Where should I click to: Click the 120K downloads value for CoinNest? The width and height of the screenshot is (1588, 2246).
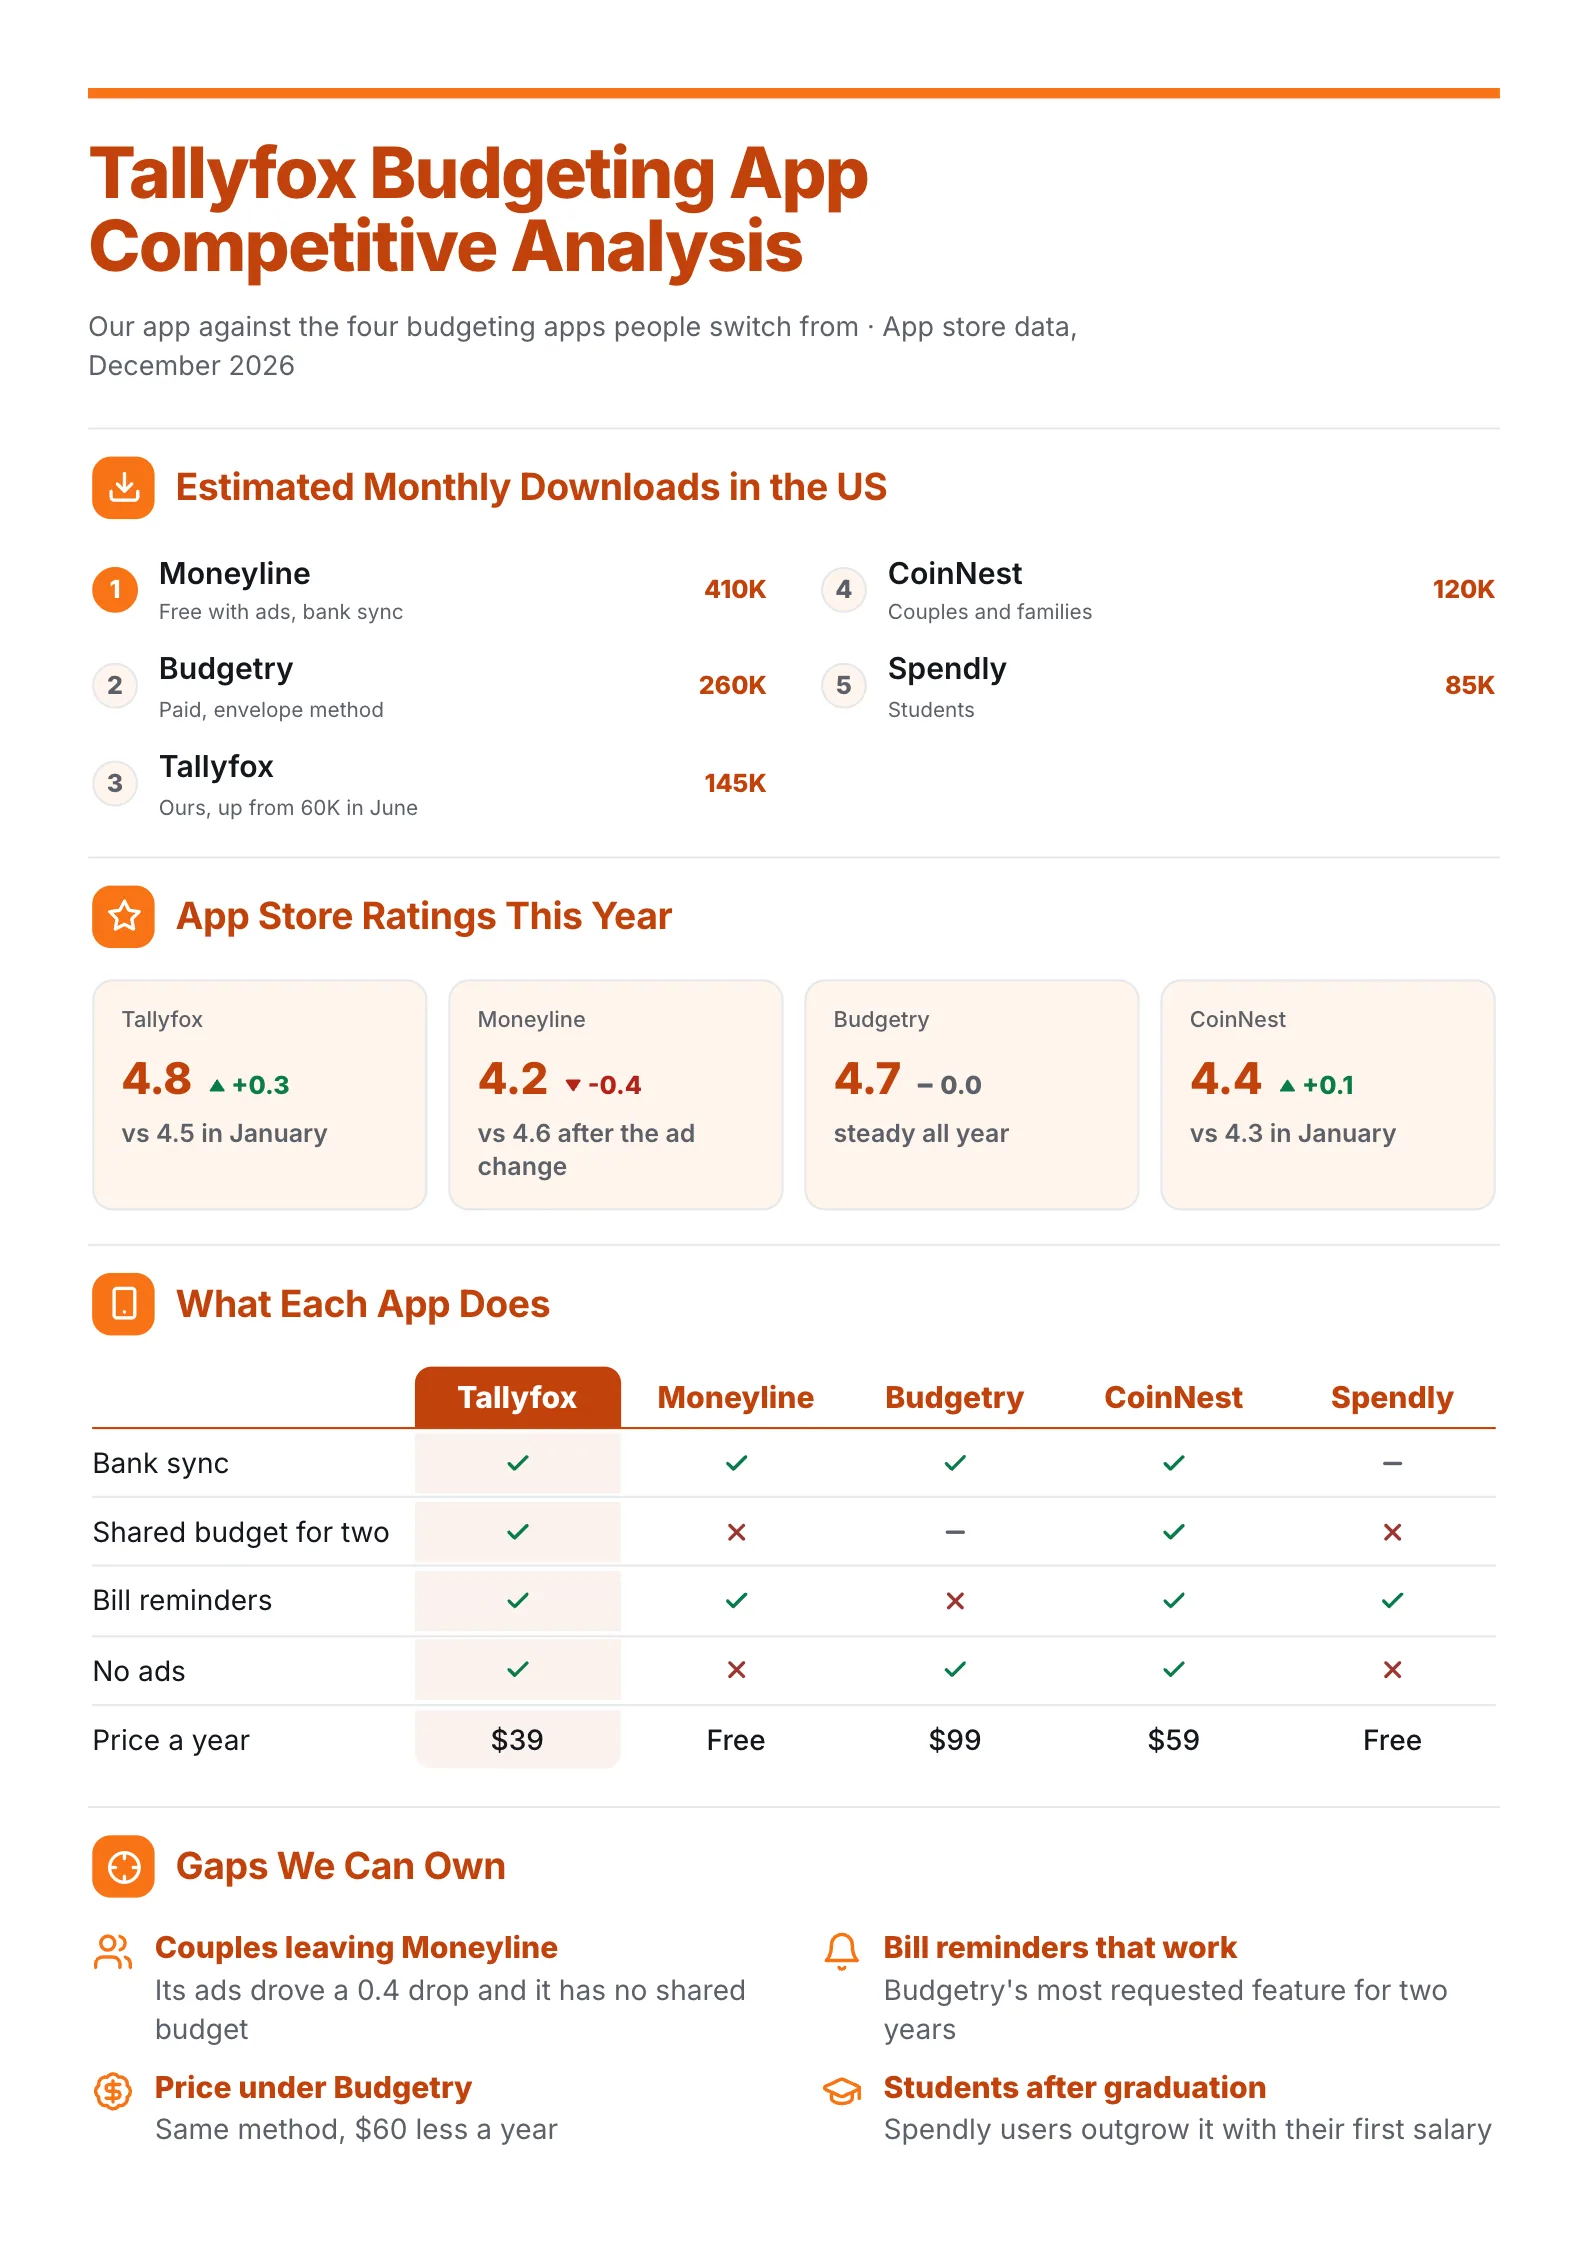point(1464,590)
